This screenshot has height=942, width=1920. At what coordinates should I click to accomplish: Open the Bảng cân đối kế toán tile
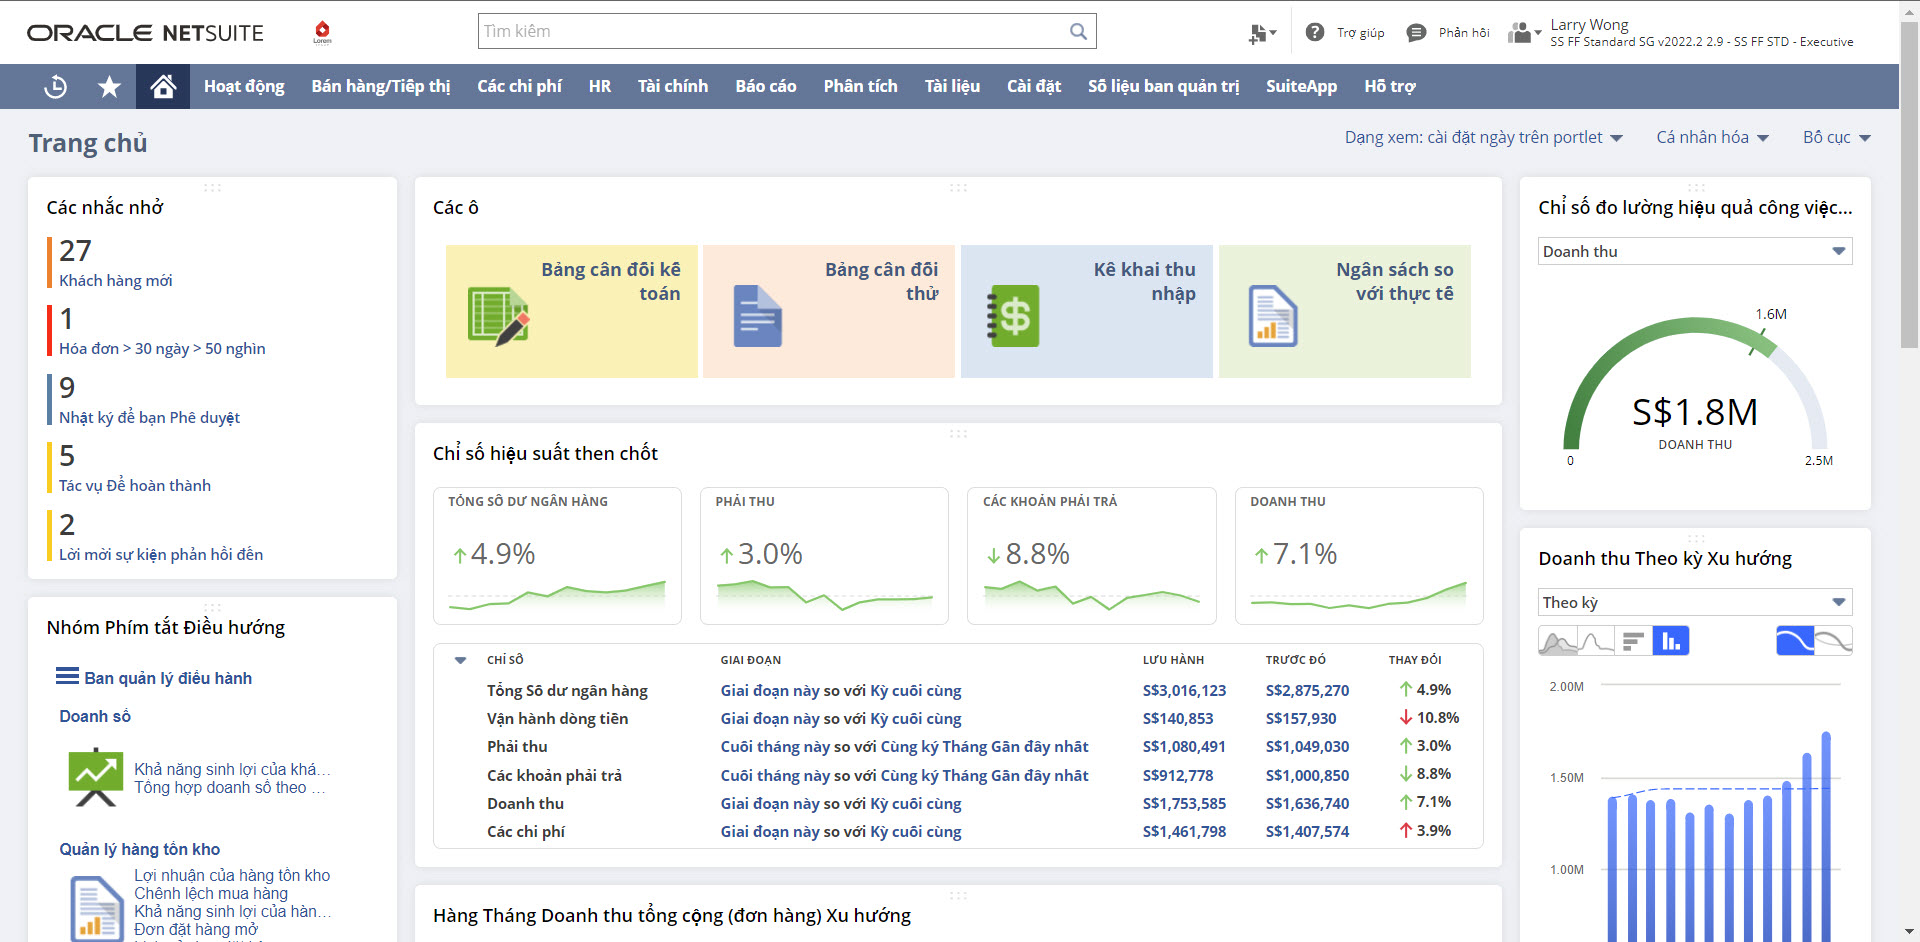coord(571,311)
